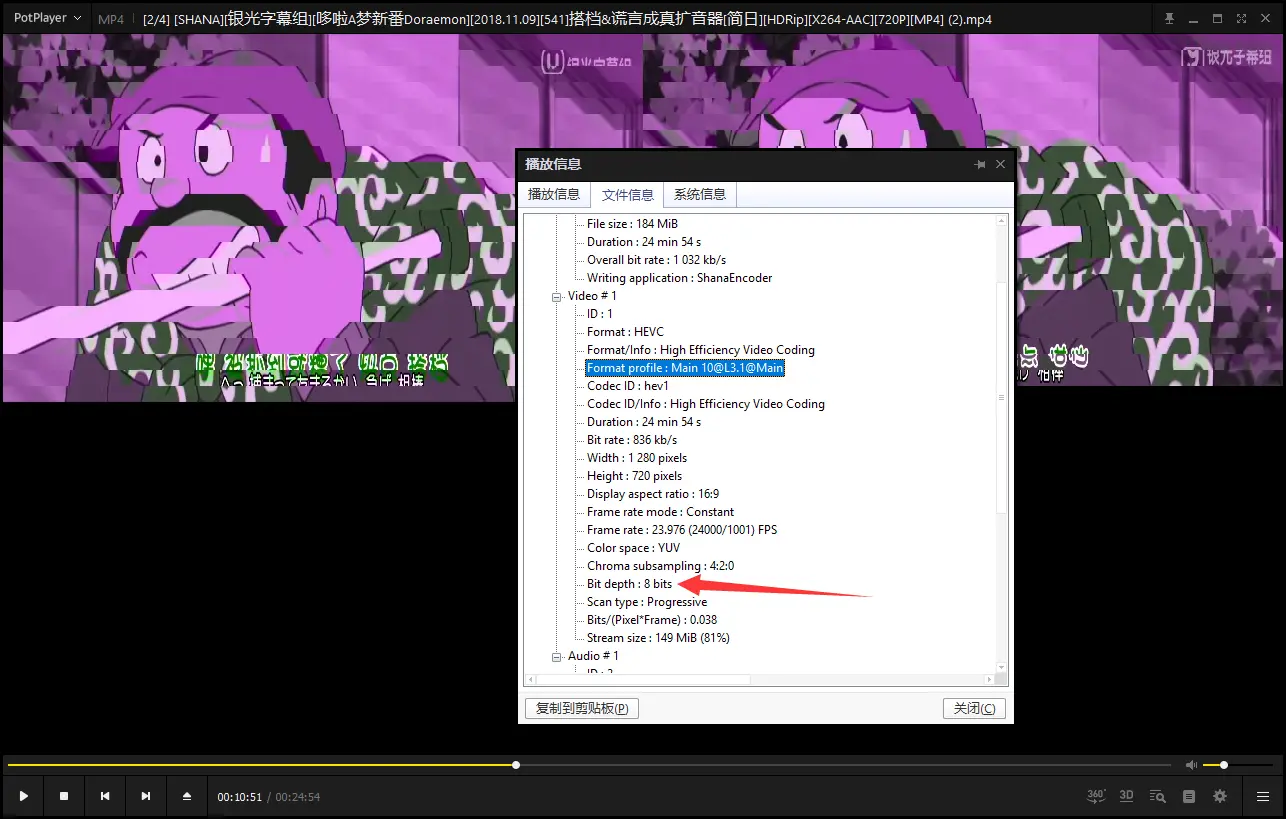Select the 'Format : HEVC' row
Image resolution: width=1286 pixels, height=819 pixels.
coord(625,332)
